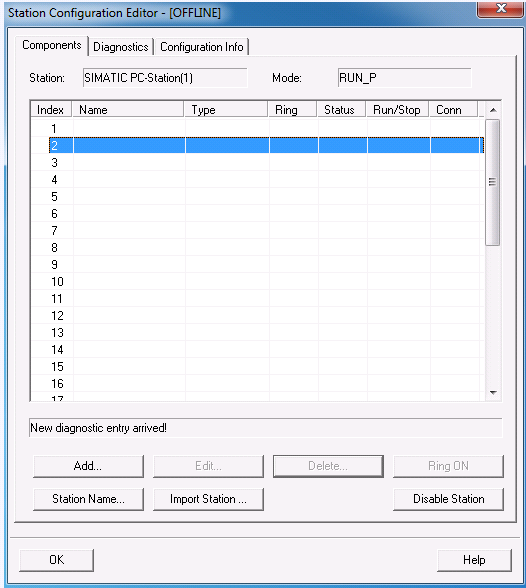
Task: Click the Run/Stop column header
Action: point(397,110)
